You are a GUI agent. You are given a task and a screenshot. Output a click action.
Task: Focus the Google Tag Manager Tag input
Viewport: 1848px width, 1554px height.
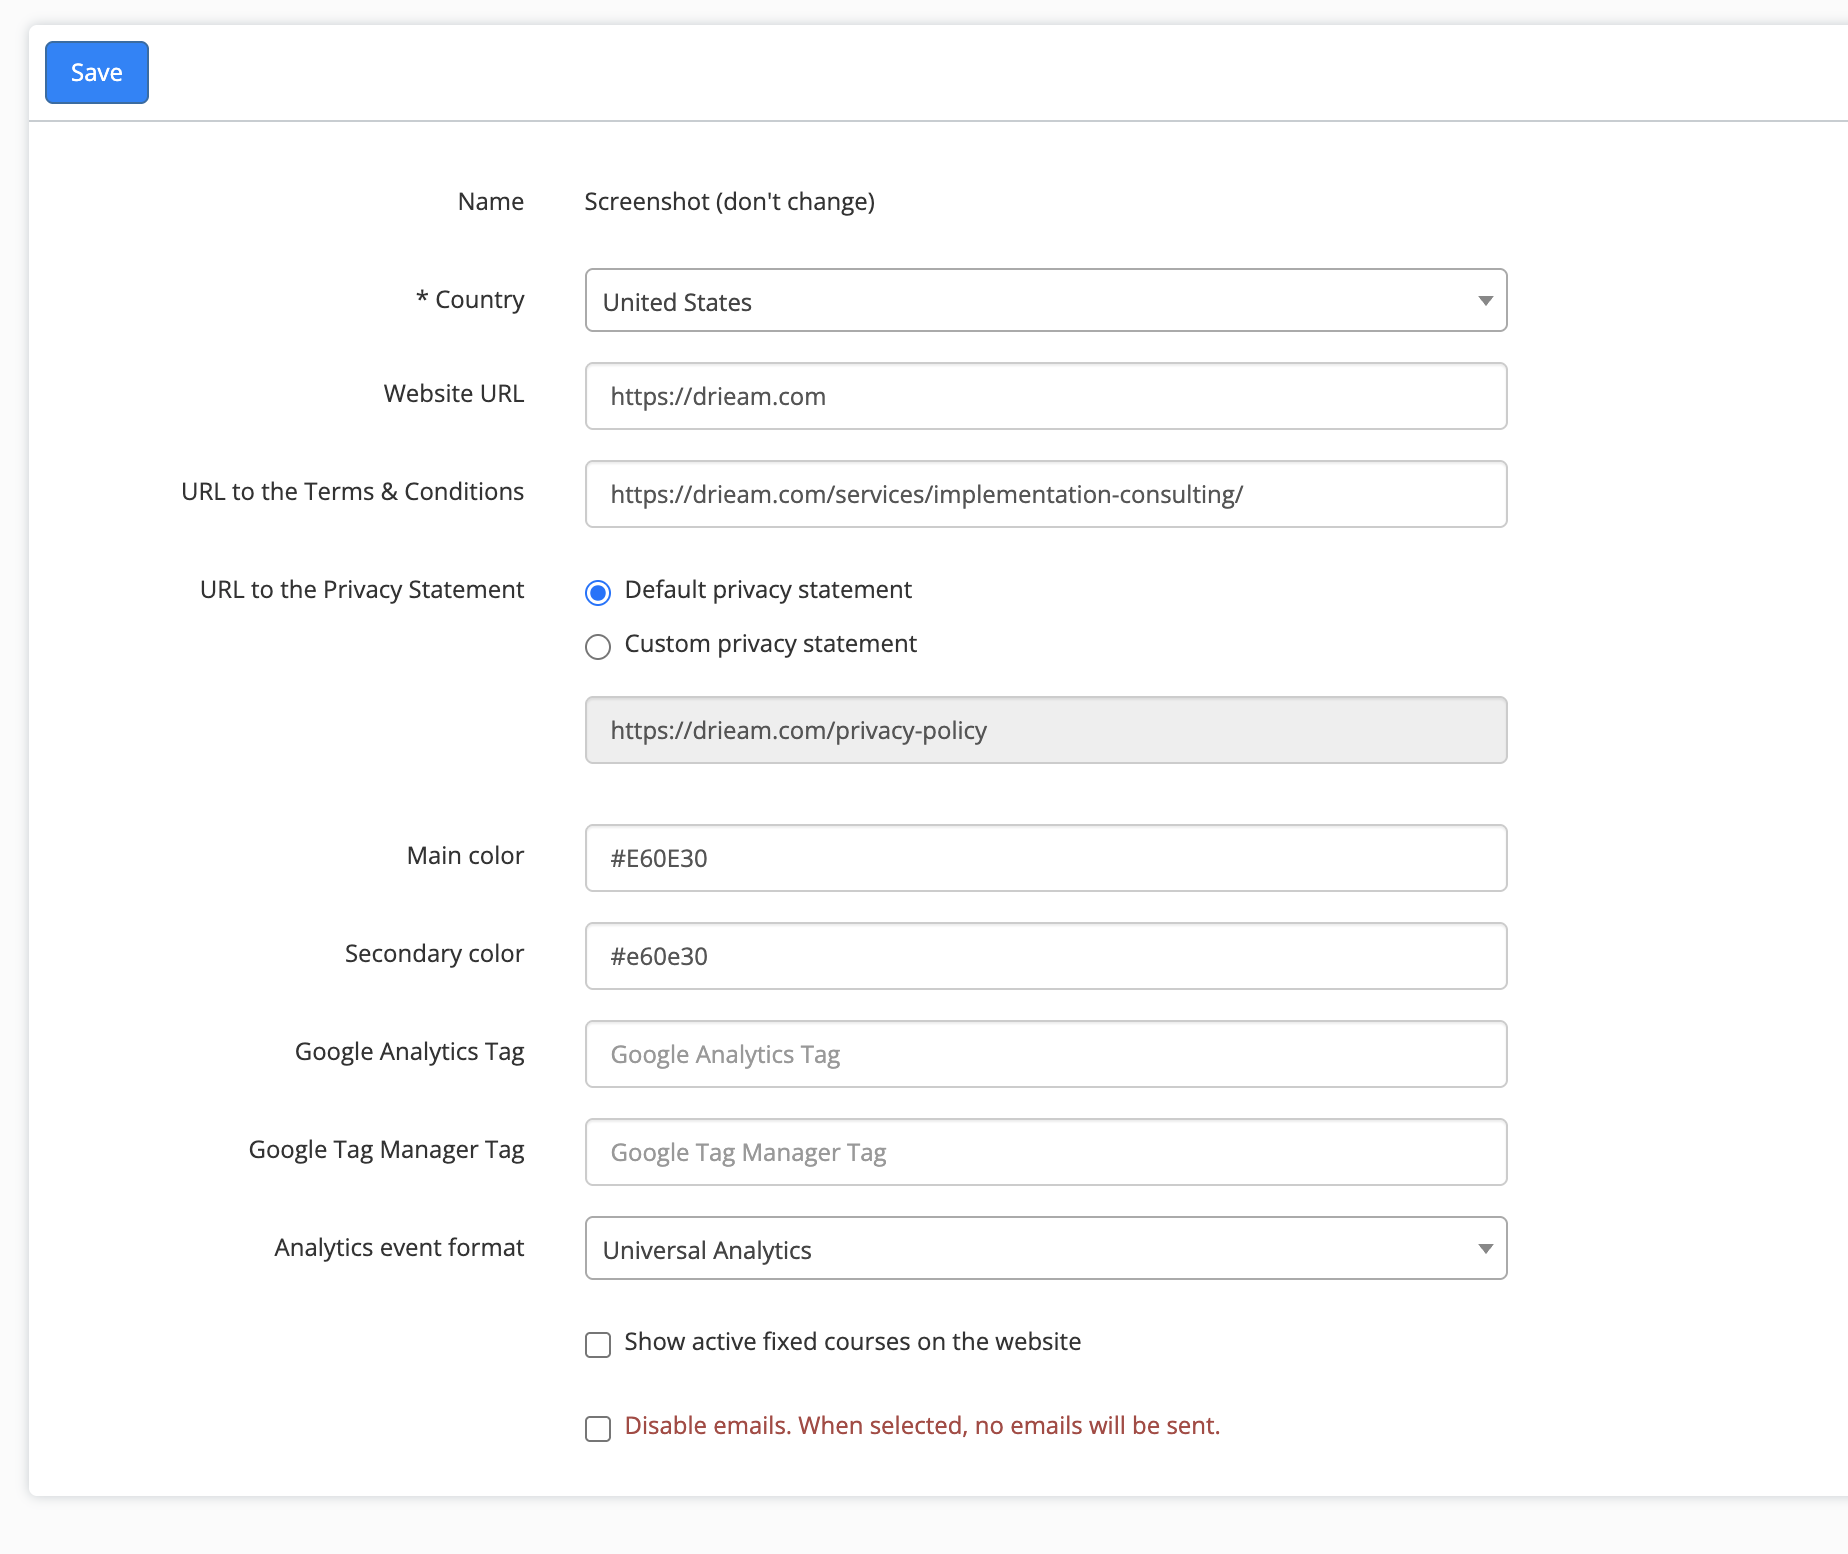tap(1045, 1153)
